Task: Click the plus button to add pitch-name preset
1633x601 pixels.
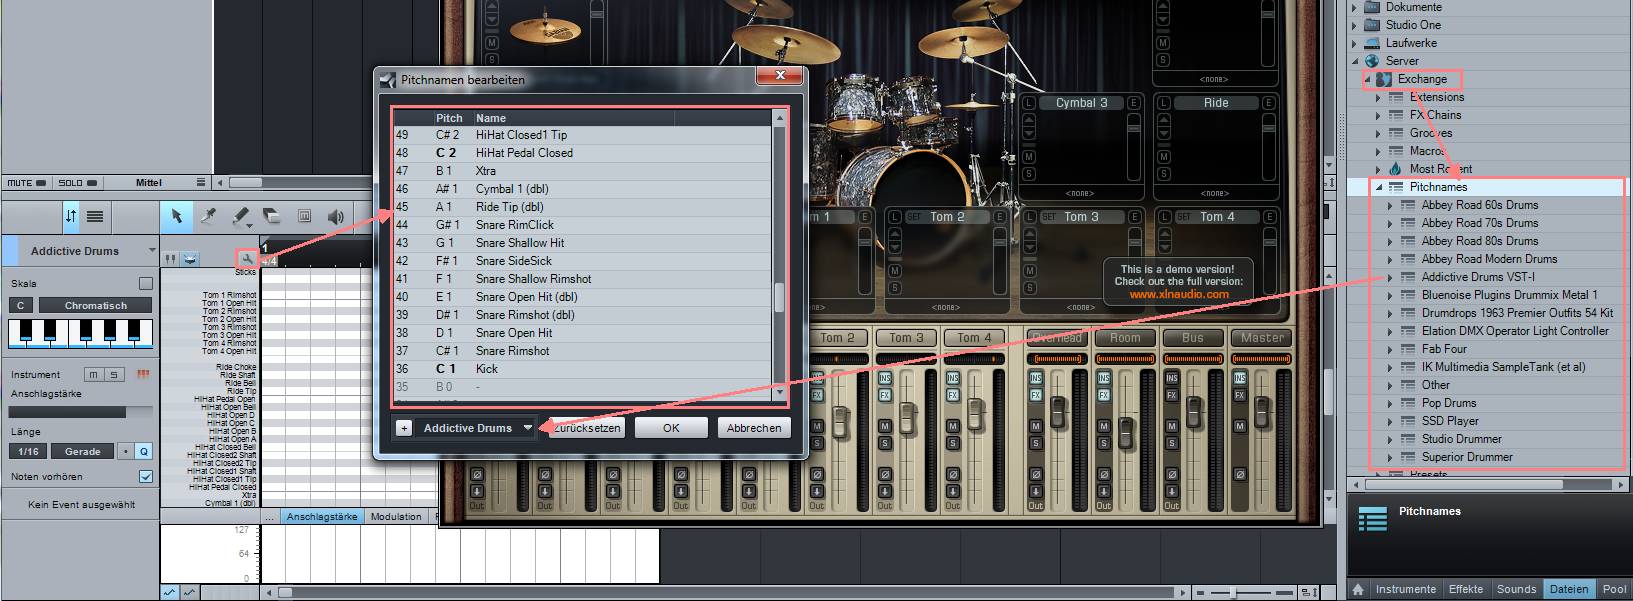Action: click(x=404, y=428)
